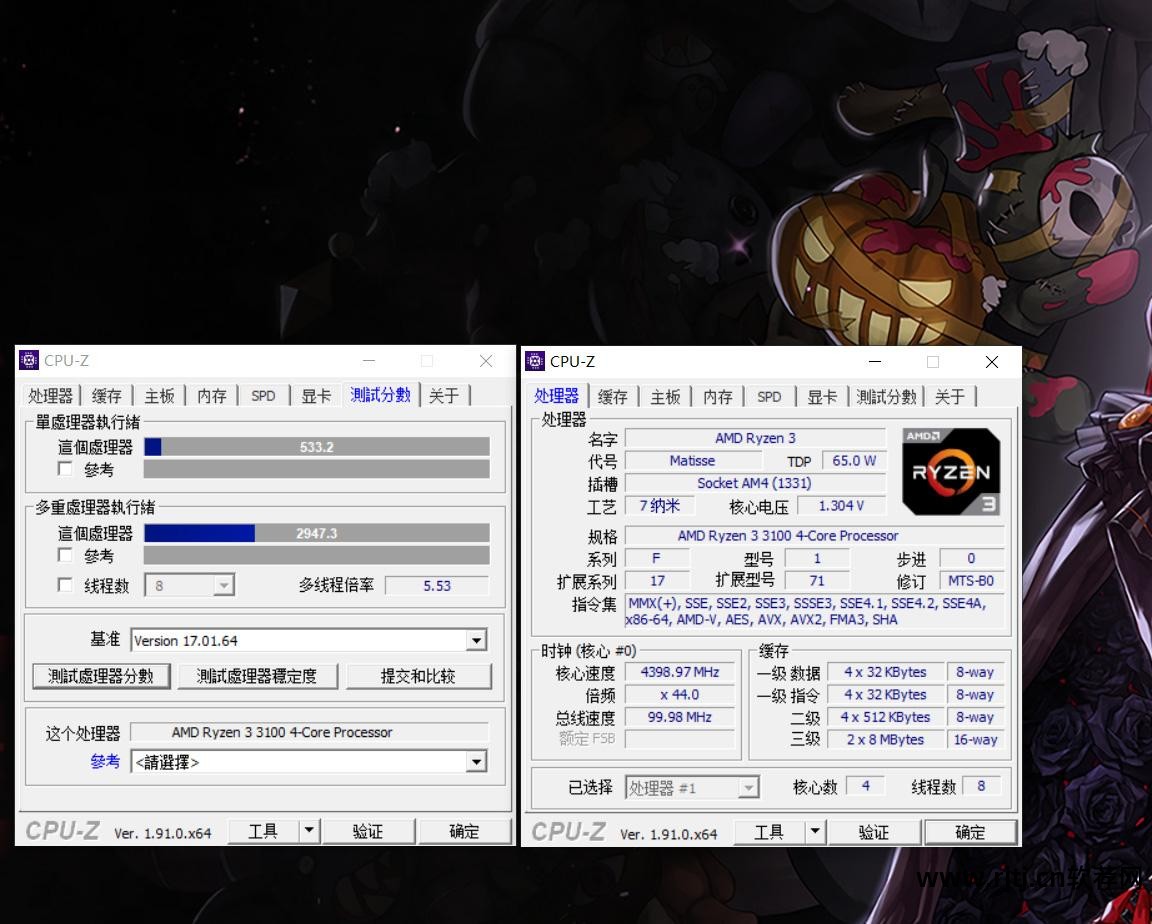Click the revision value MTS-B0

971,580
